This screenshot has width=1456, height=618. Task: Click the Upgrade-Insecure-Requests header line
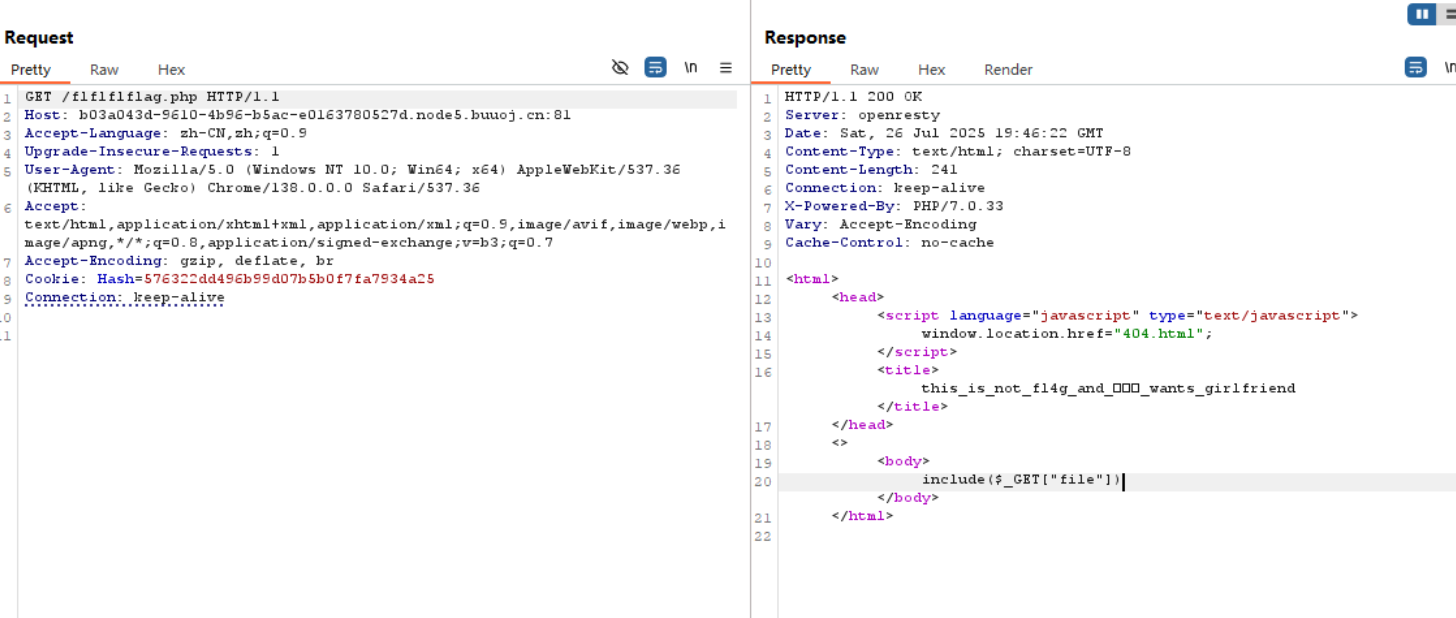(152, 151)
